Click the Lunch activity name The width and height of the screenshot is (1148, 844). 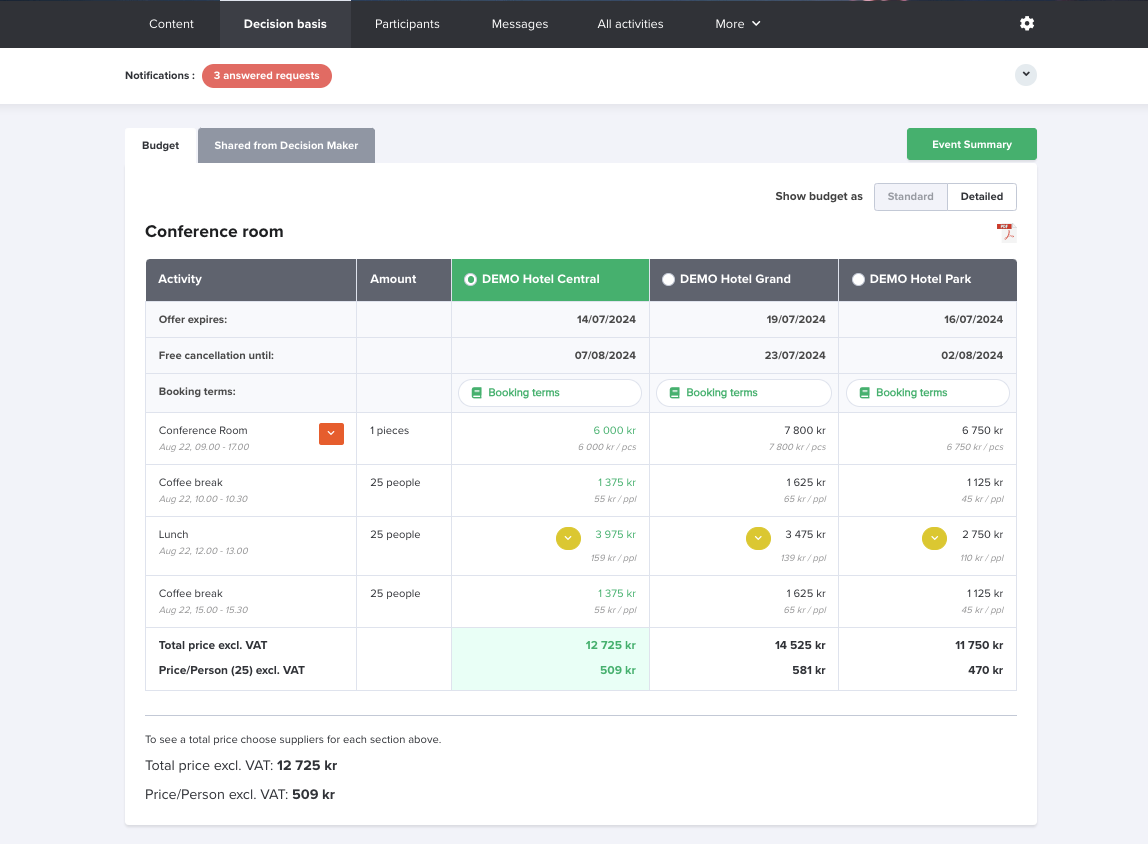click(x=174, y=535)
